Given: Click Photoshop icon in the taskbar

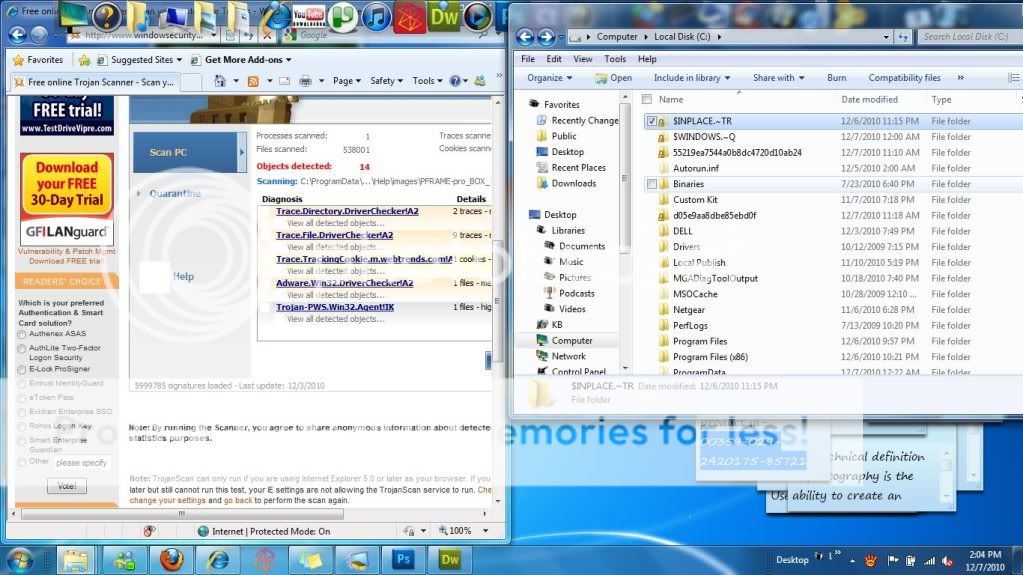Looking at the screenshot, I should [x=403, y=559].
